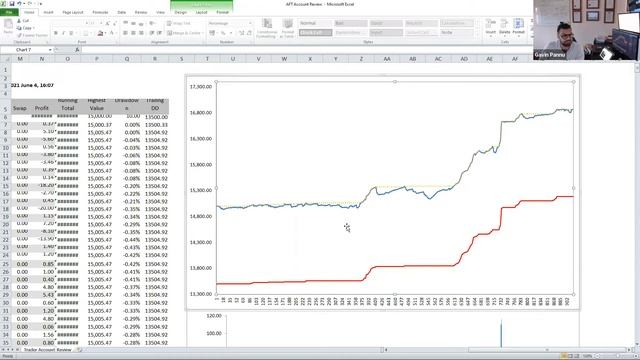
Task: Open the Name Box dropdown arrow
Action: click(x=50, y=50)
